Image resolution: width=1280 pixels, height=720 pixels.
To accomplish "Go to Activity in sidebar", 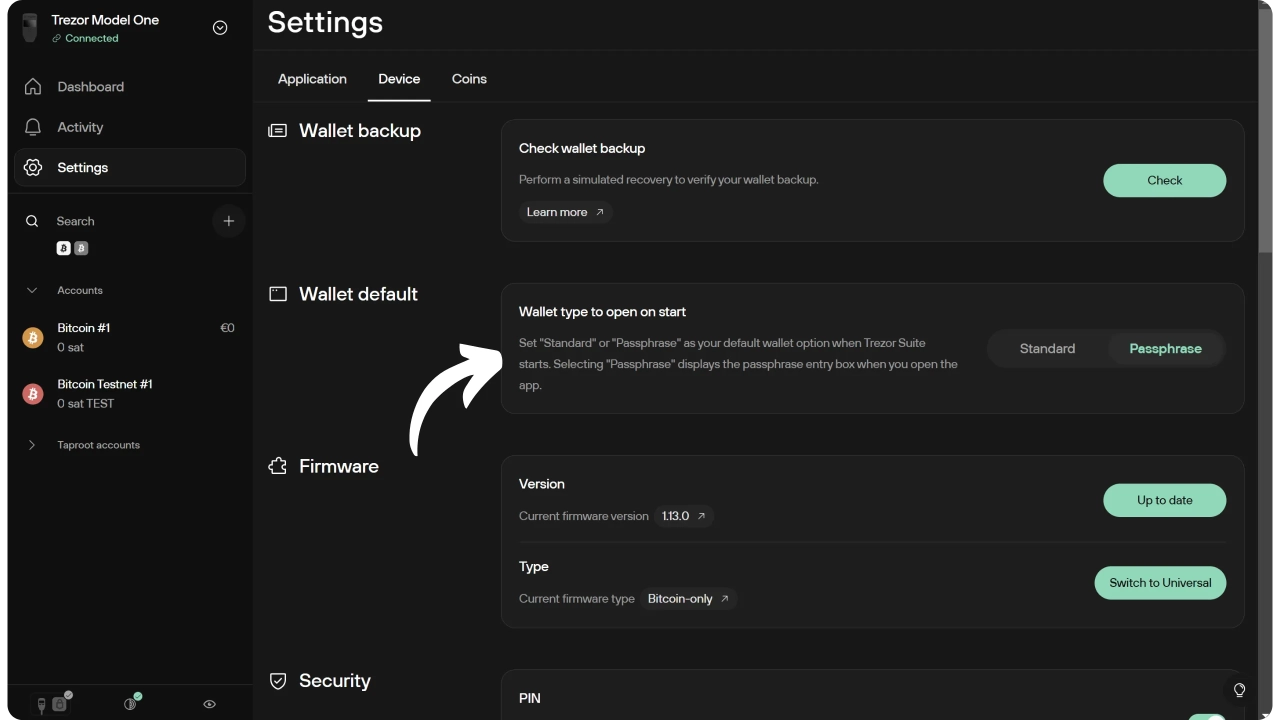I will tap(129, 127).
